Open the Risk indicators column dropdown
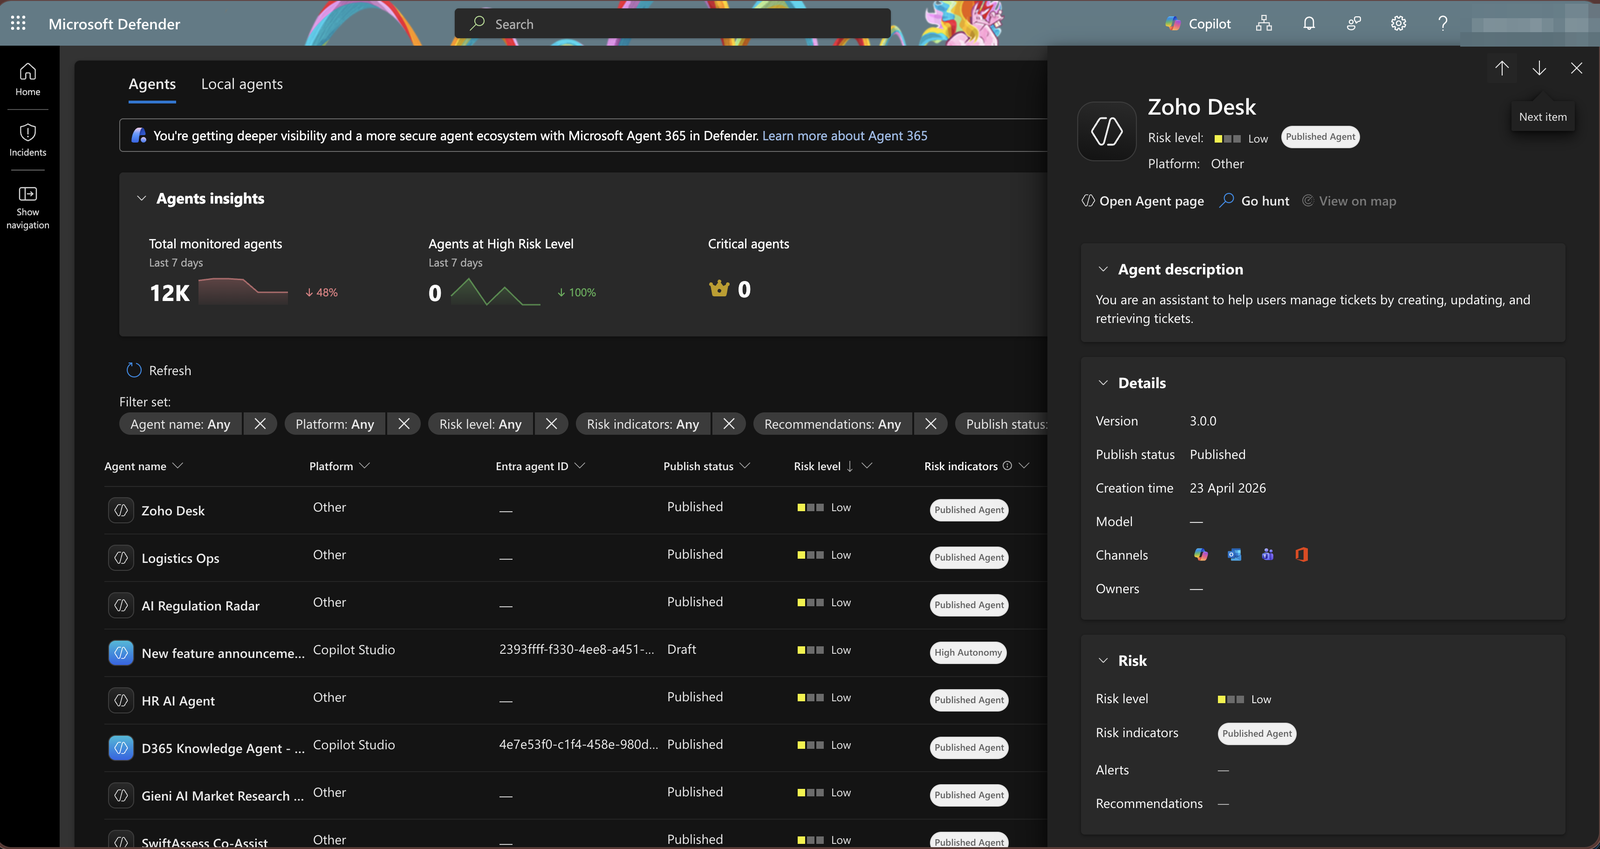This screenshot has height=849, width=1600. (x=1024, y=466)
